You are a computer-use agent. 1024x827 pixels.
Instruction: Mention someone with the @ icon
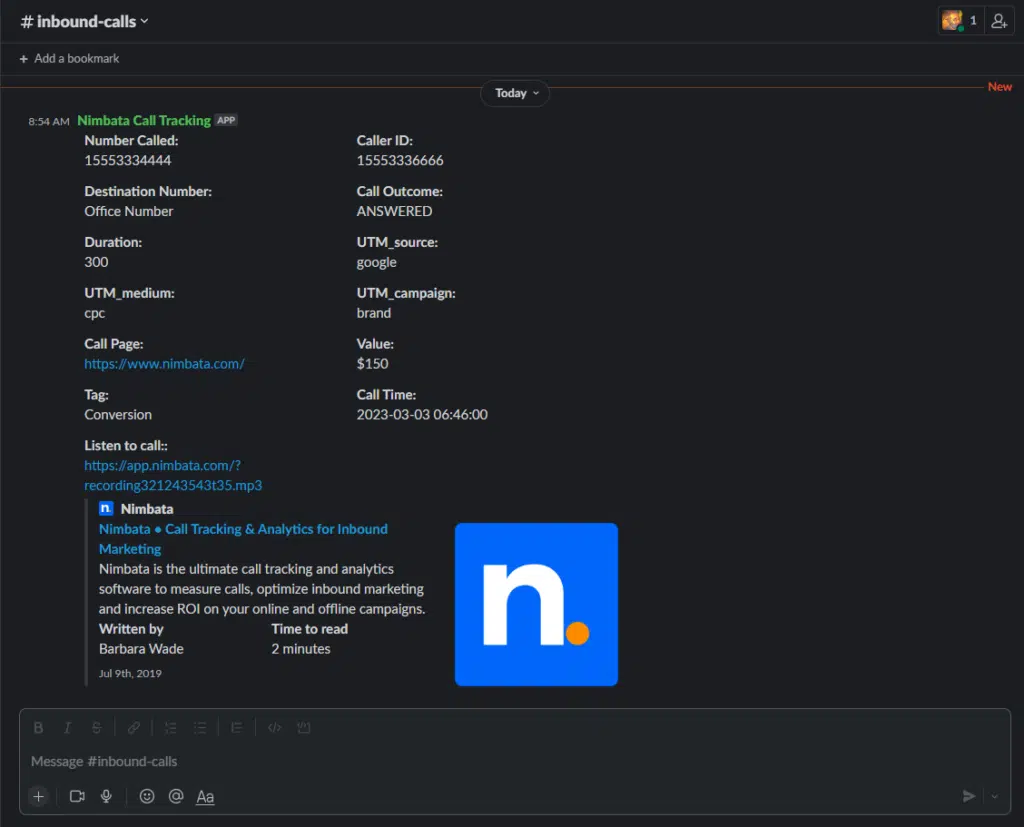click(x=176, y=796)
